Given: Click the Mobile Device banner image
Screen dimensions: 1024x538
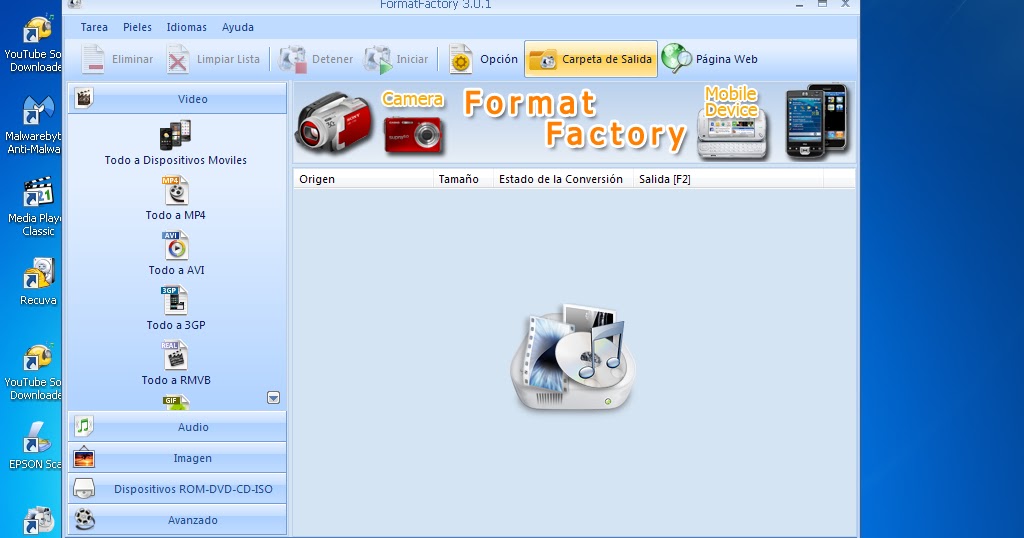Looking at the screenshot, I should (732, 123).
